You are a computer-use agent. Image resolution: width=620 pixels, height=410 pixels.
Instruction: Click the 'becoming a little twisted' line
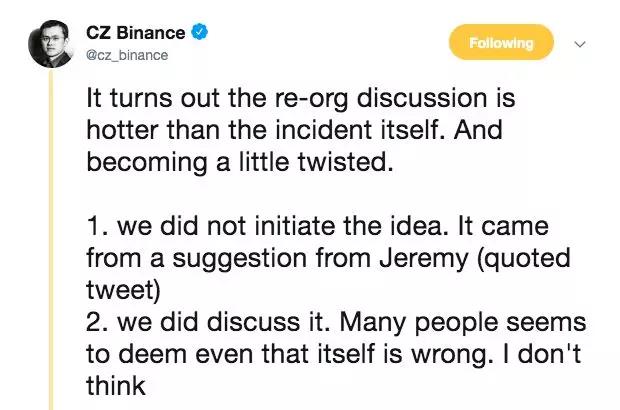point(240,162)
